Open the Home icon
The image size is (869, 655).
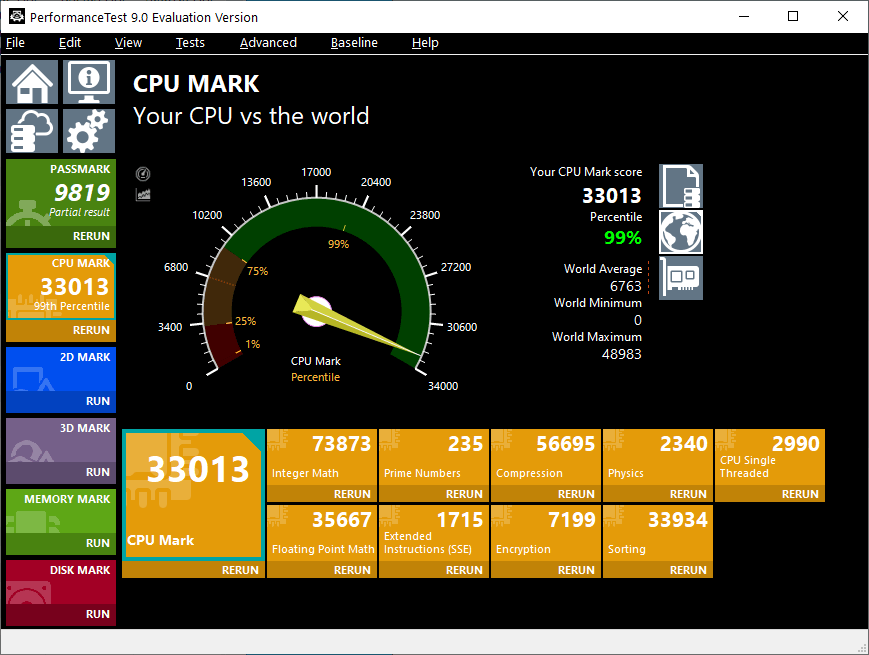[x=32, y=82]
